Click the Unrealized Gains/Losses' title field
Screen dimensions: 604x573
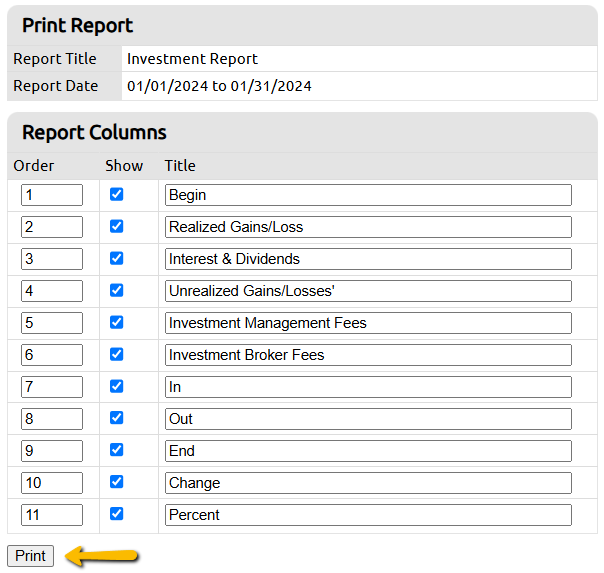[x=368, y=291]
